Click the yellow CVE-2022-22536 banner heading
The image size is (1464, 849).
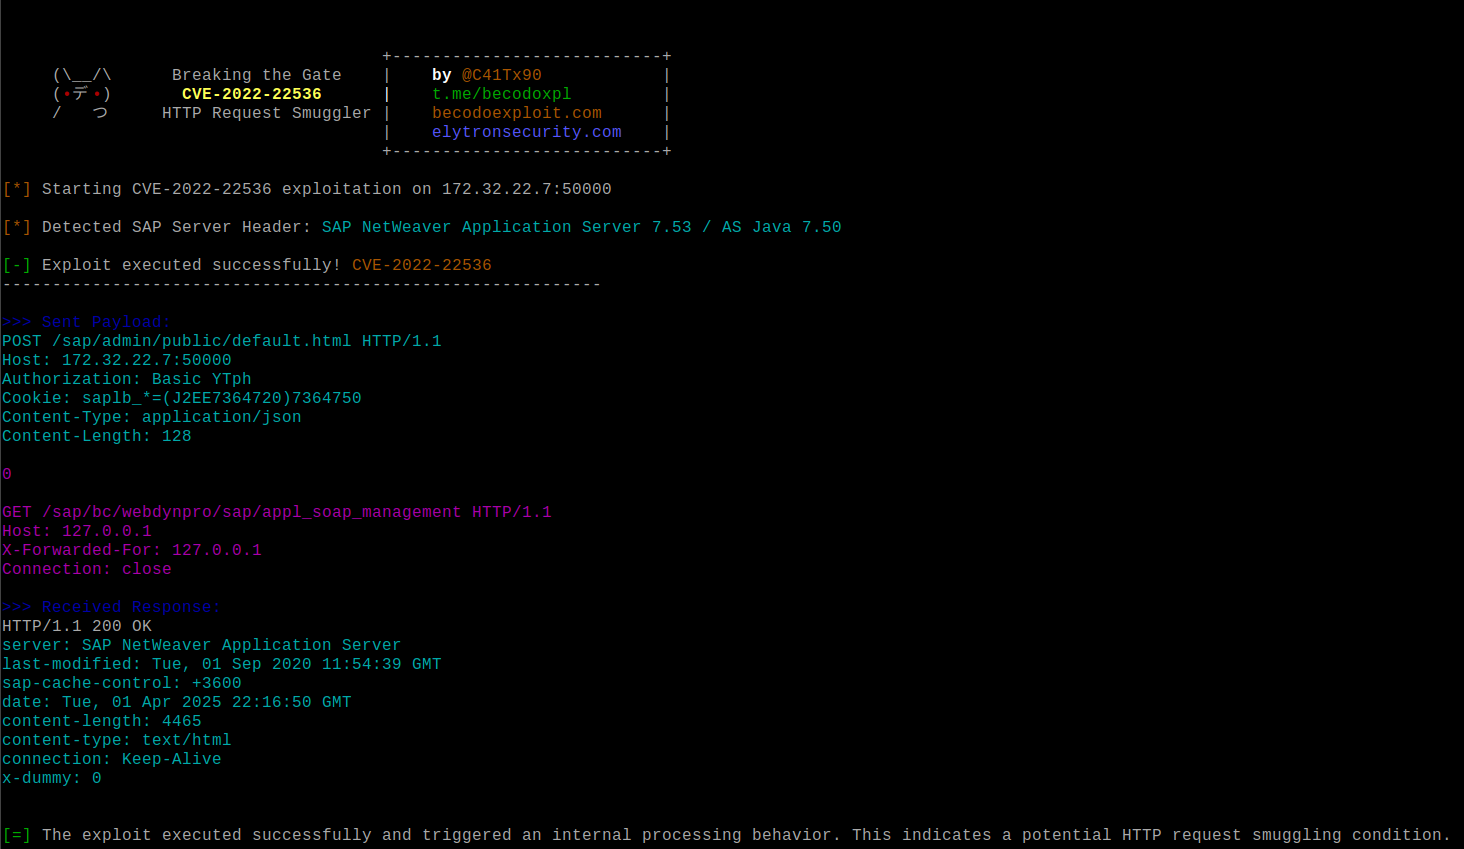252,94
